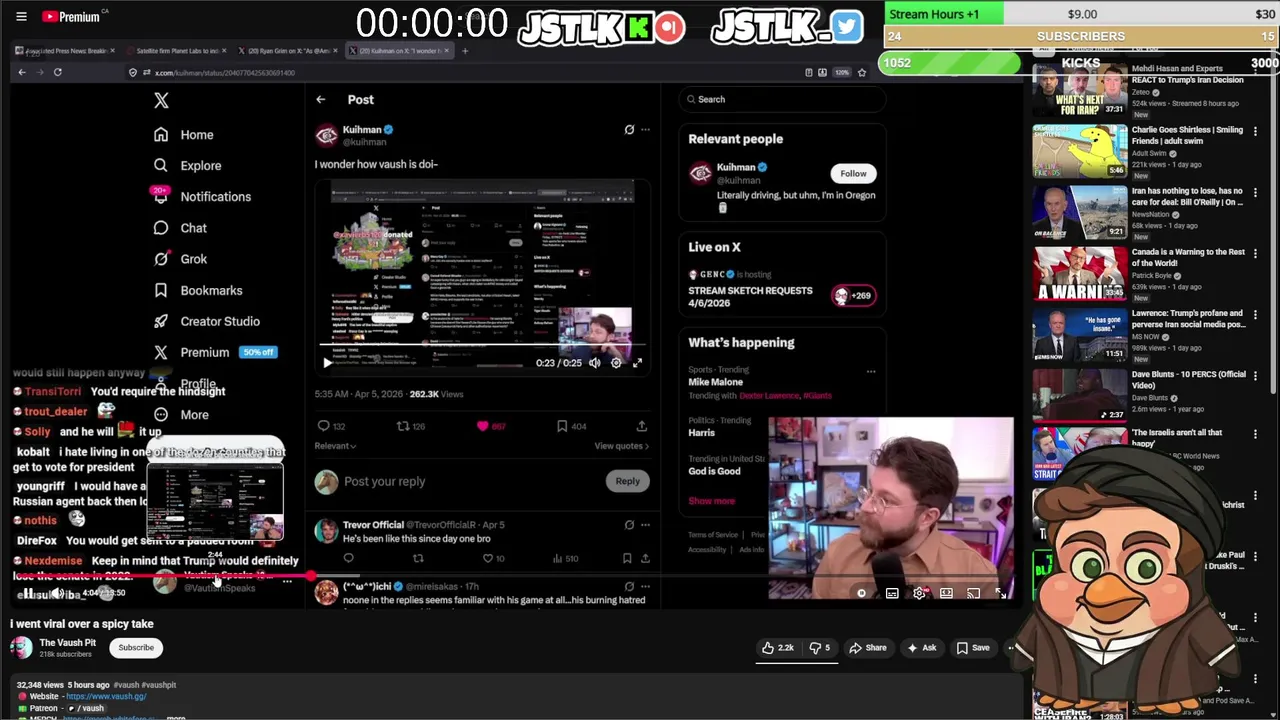Screen dimensions: 1280x720
Task: Open options menu for 'The Israelis aren't all that happy'
Action: tap(1255, 434)
